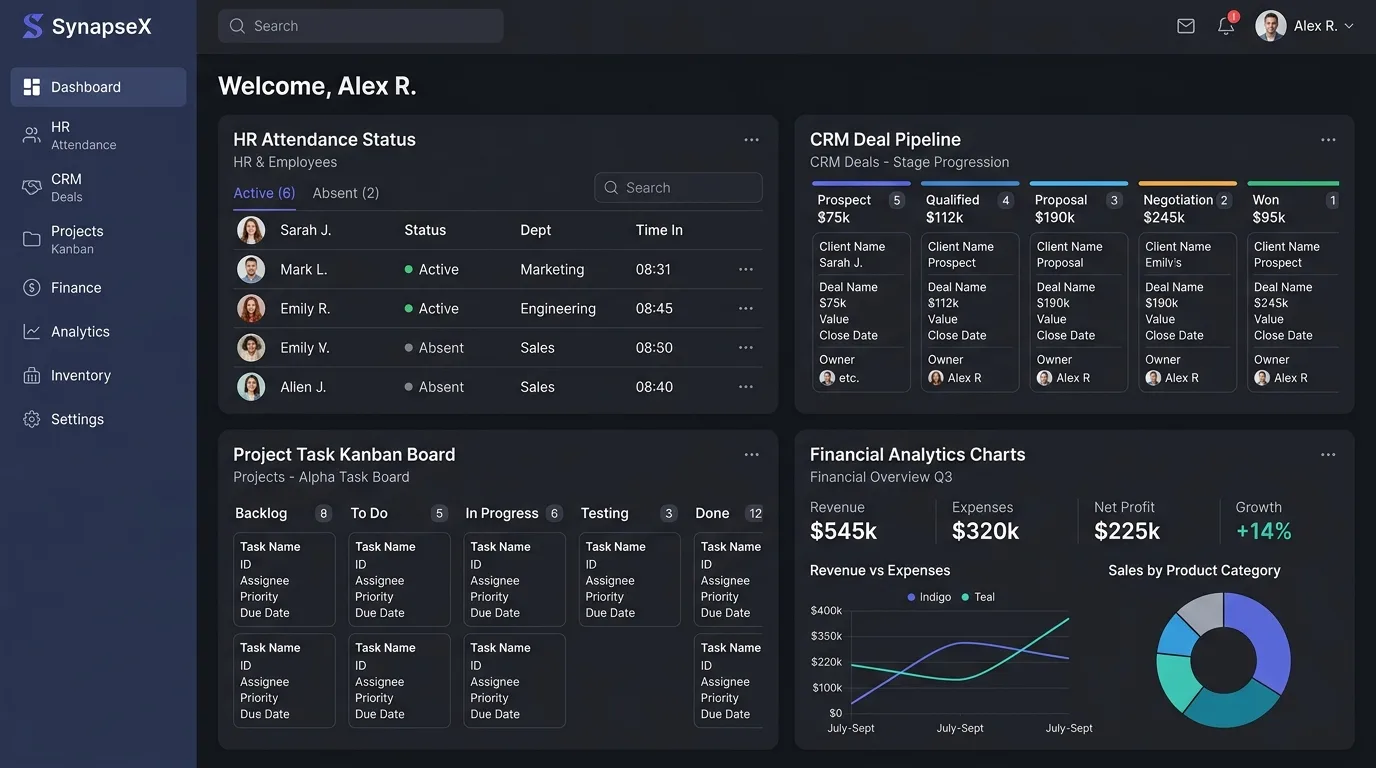Screen dimensions: 1376x768
Task: Open HR Attendance in sidebar
Action: (x=98, y=135)
